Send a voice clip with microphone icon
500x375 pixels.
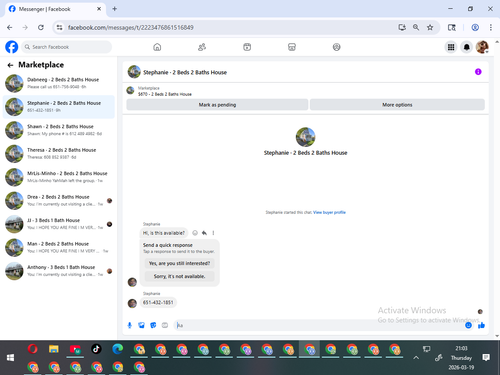(130, 325)
